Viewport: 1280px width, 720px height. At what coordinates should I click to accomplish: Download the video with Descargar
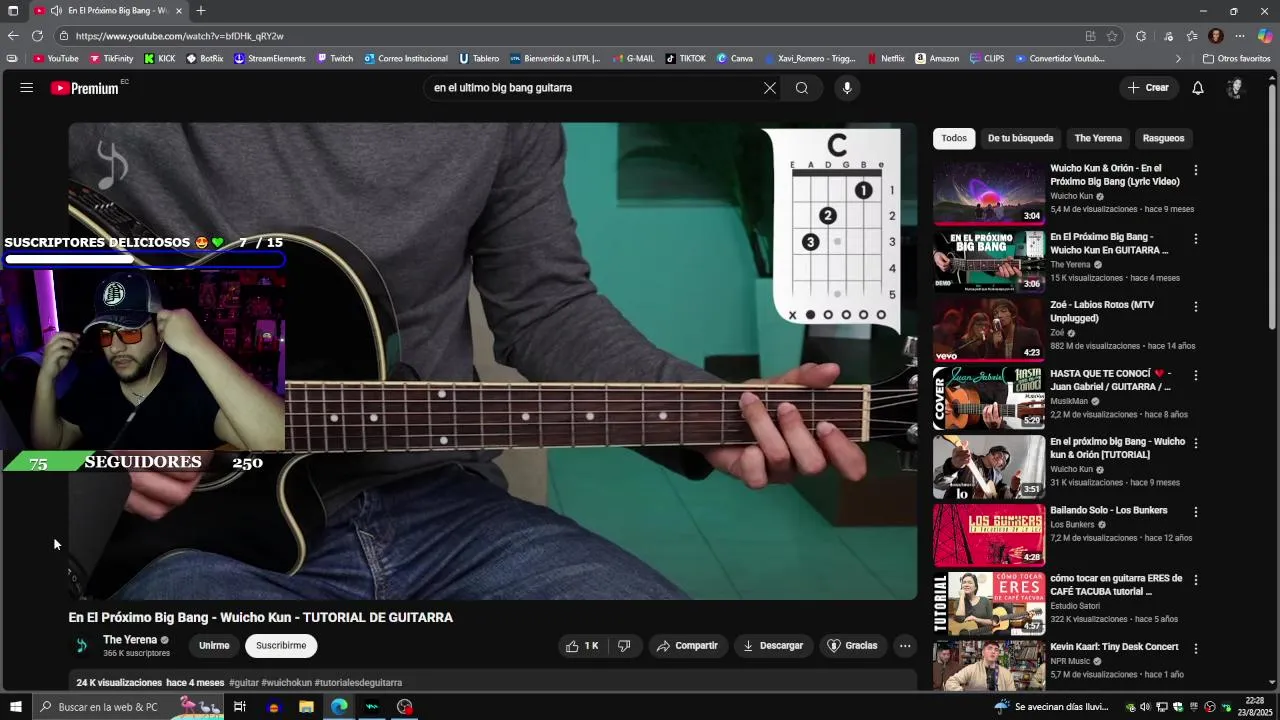(x=773, y=646)
